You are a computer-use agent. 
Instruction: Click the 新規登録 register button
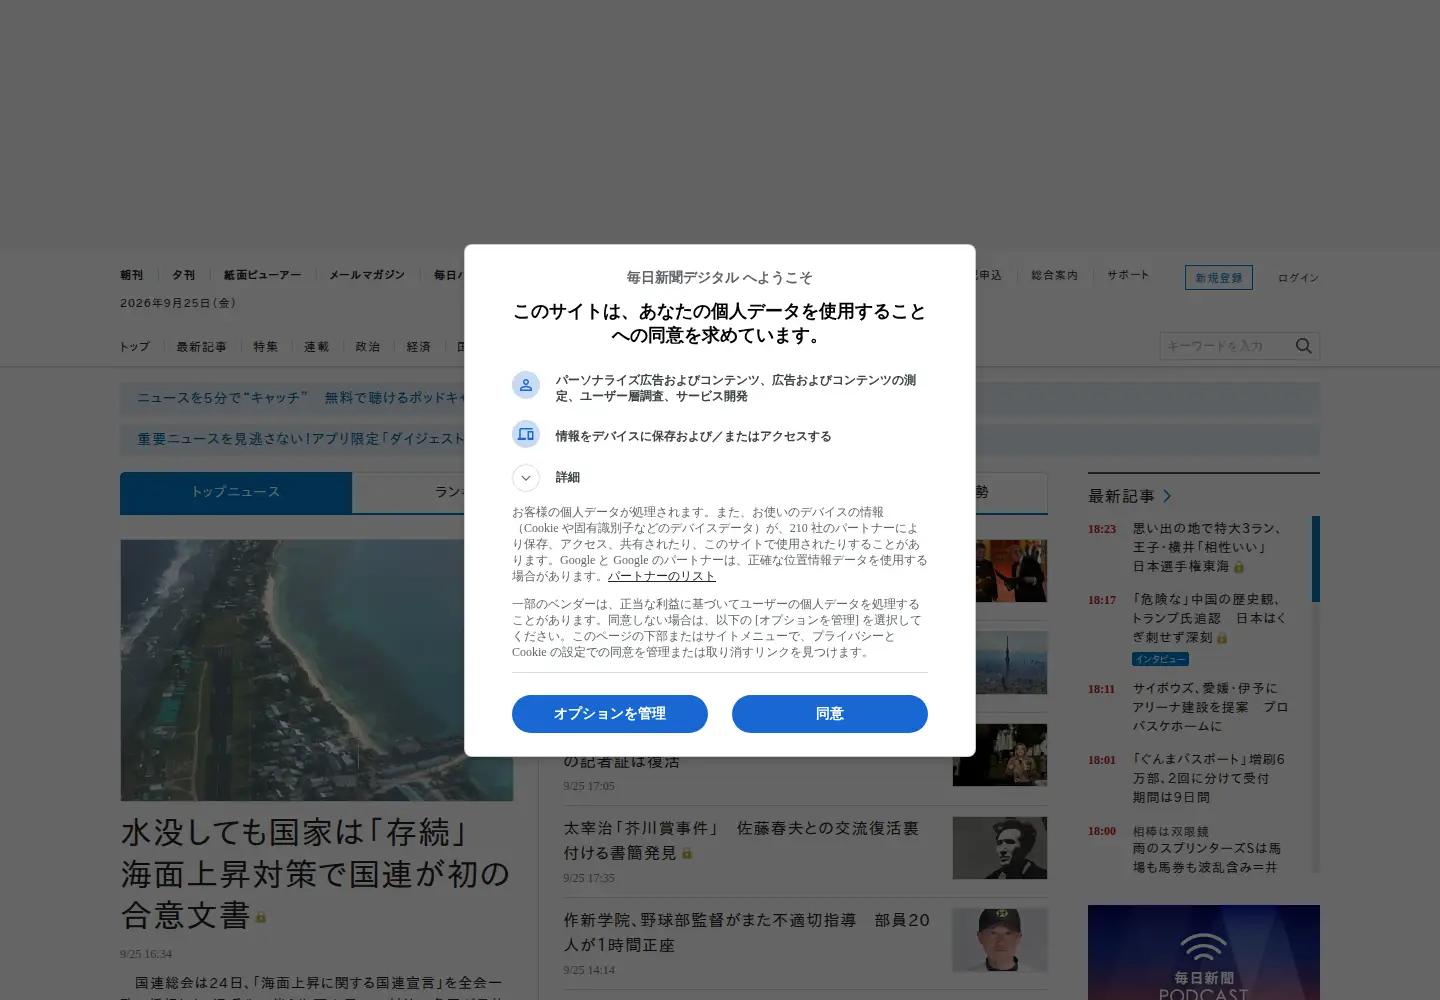(1219, 278)
